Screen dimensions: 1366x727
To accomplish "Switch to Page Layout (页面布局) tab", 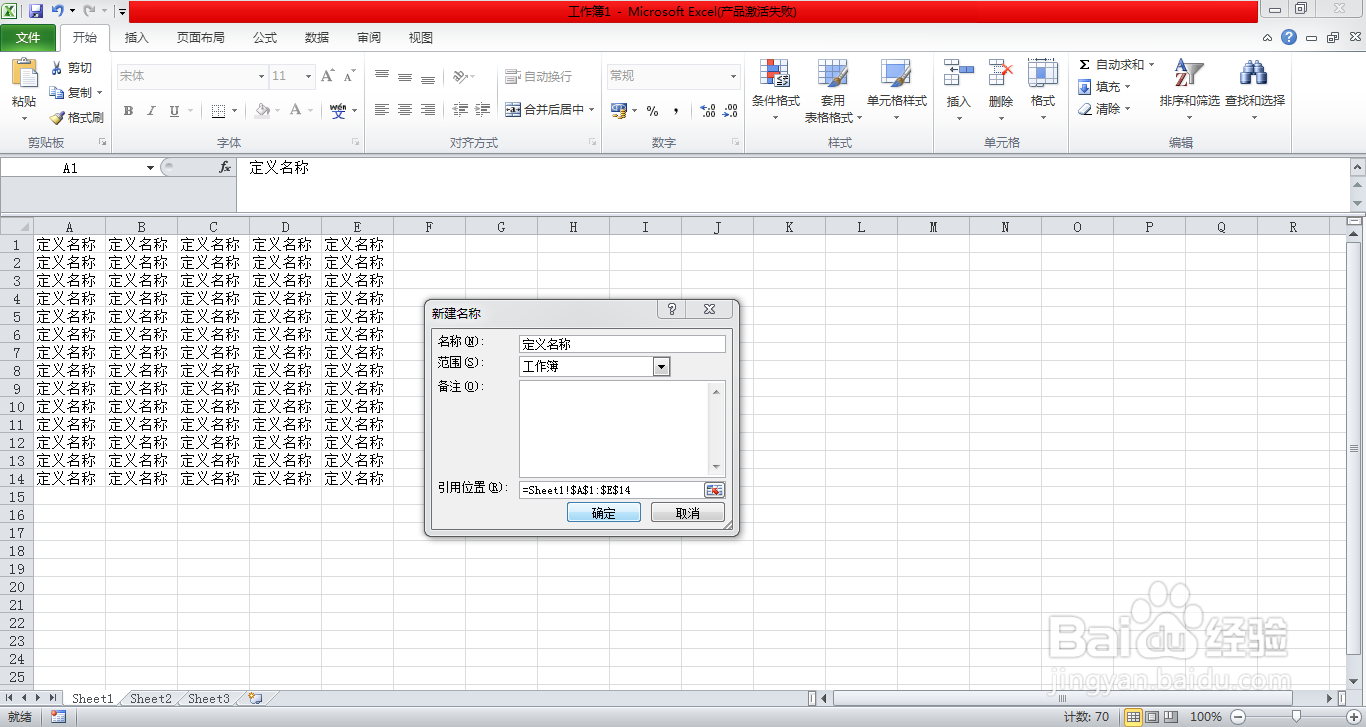I will (x=201, y=38).
